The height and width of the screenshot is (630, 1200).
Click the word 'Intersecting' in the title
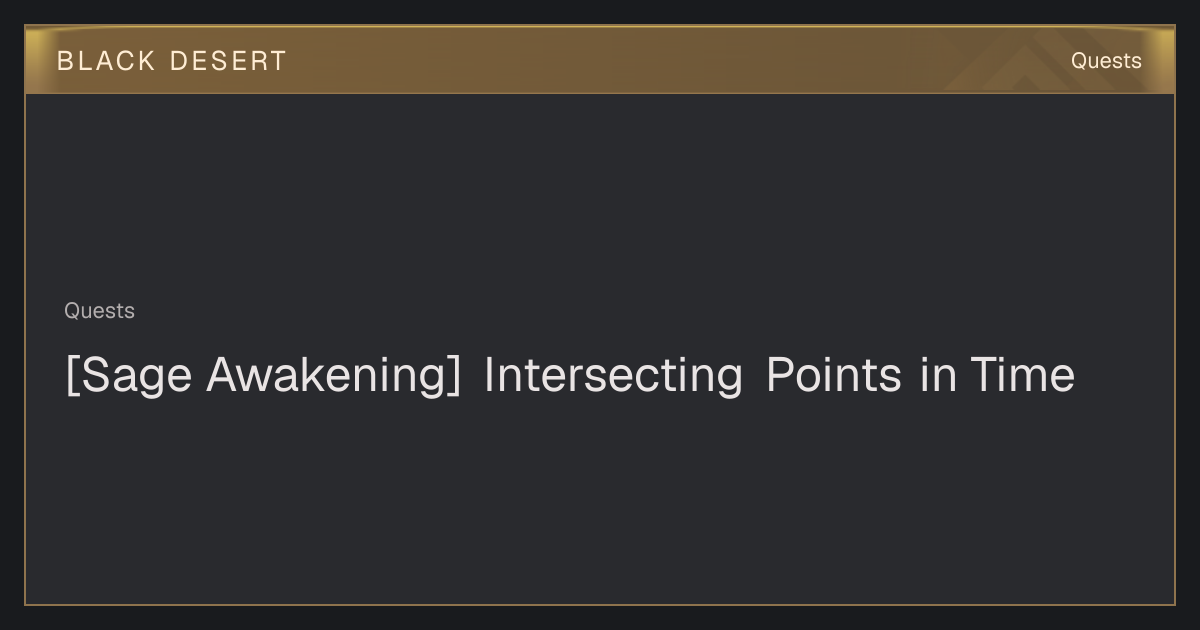click(613, 376)
